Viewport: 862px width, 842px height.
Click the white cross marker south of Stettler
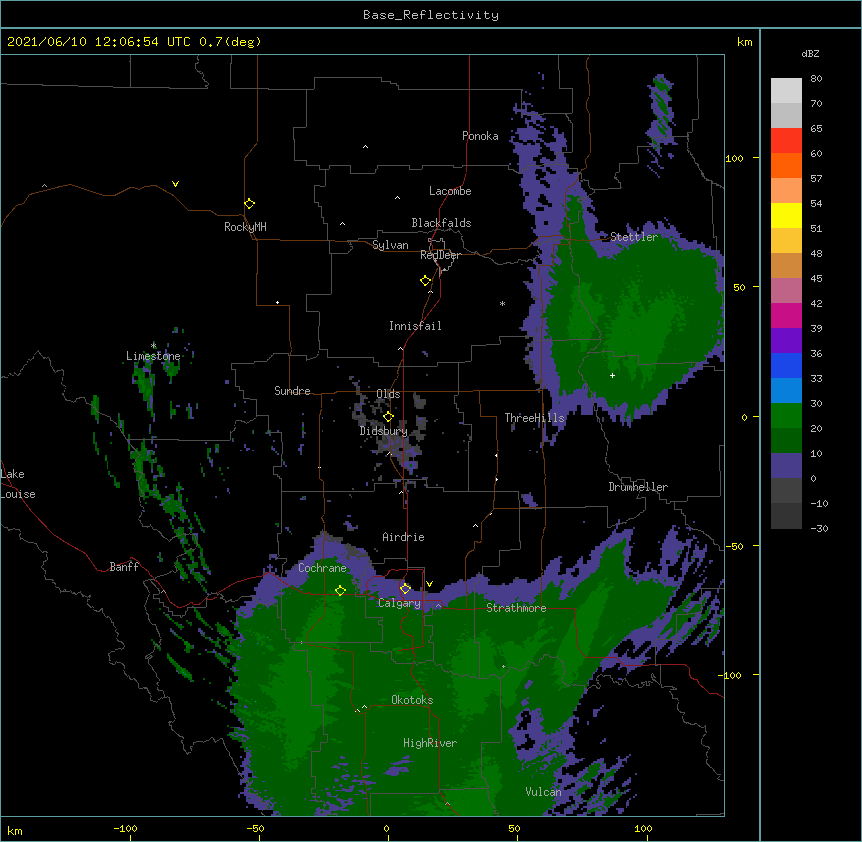tap(612, 375)
